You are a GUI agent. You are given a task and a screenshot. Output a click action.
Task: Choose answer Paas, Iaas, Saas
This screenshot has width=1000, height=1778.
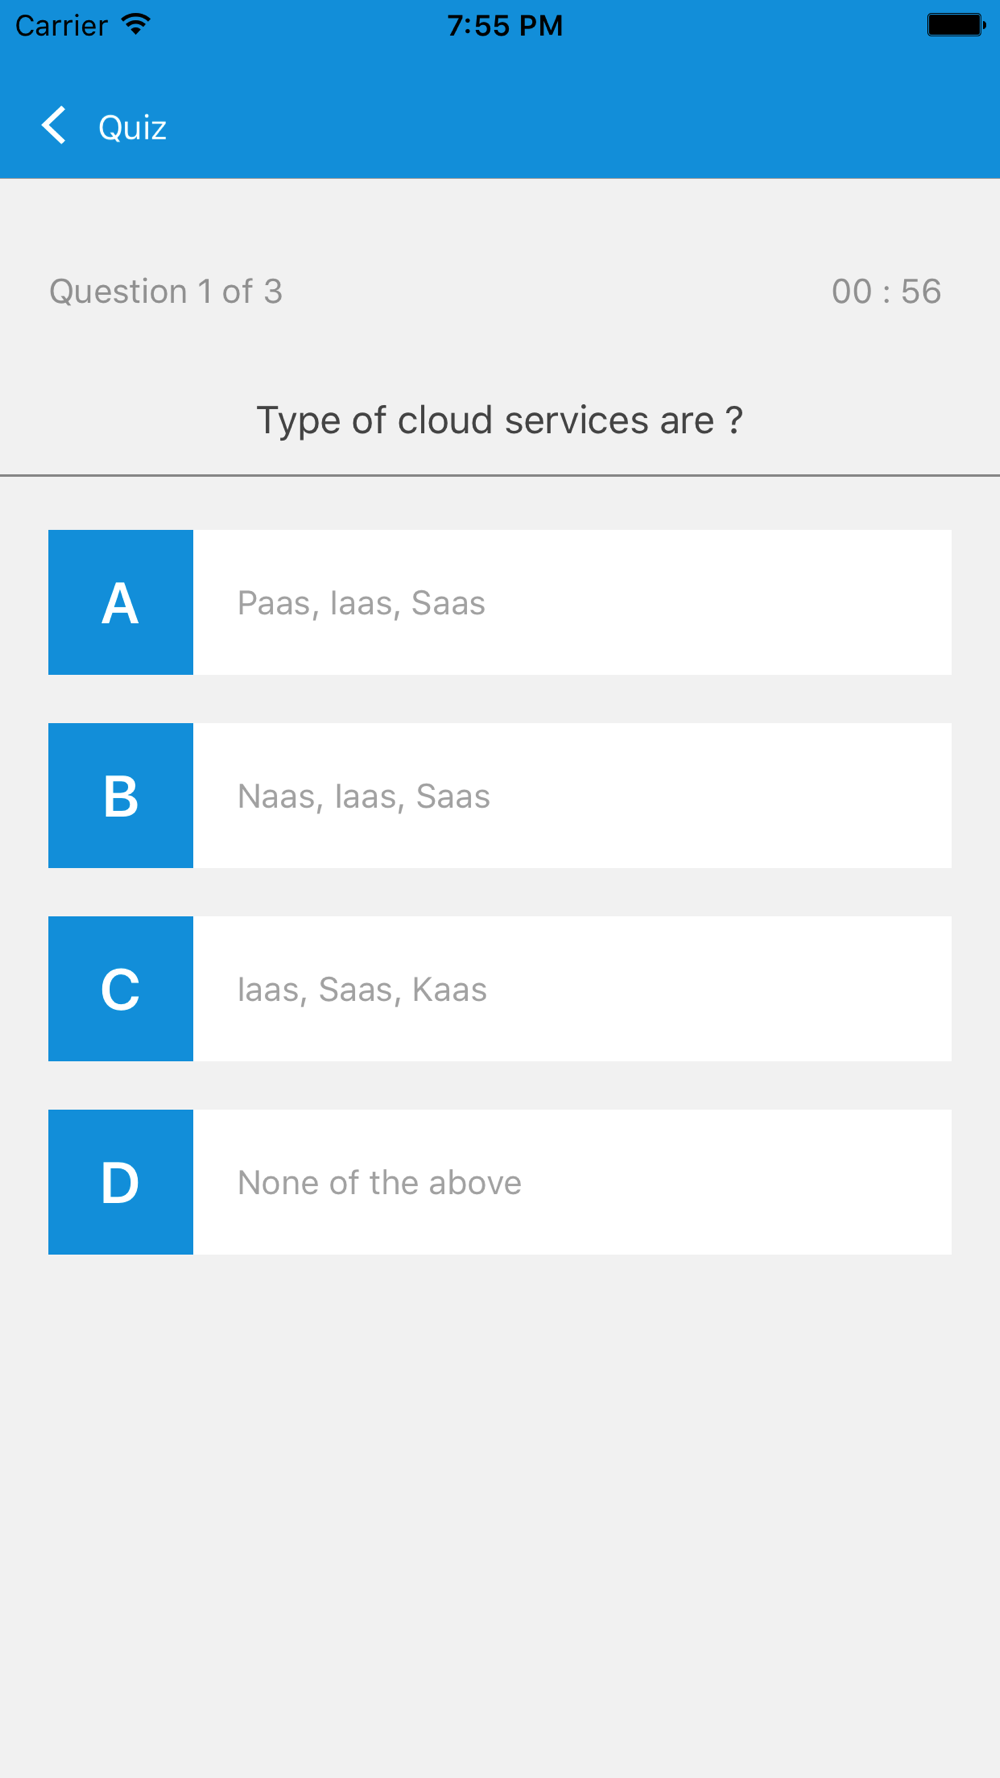(x=361, y=603)
